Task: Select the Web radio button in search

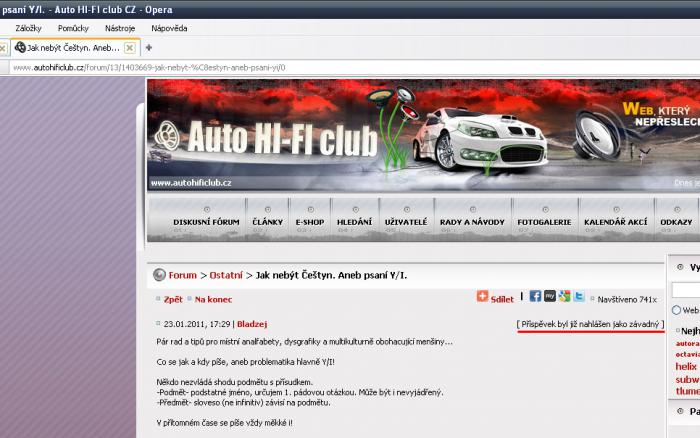Action: pyautogui.click(x=677, y=310)
